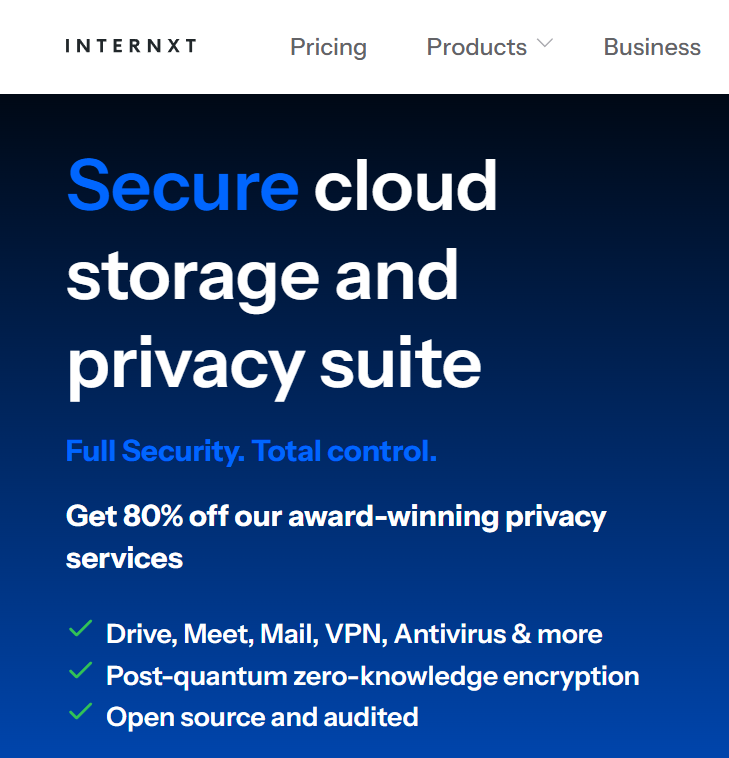Click the green checkmark beside Post-quantum encryption

(80, 670)
